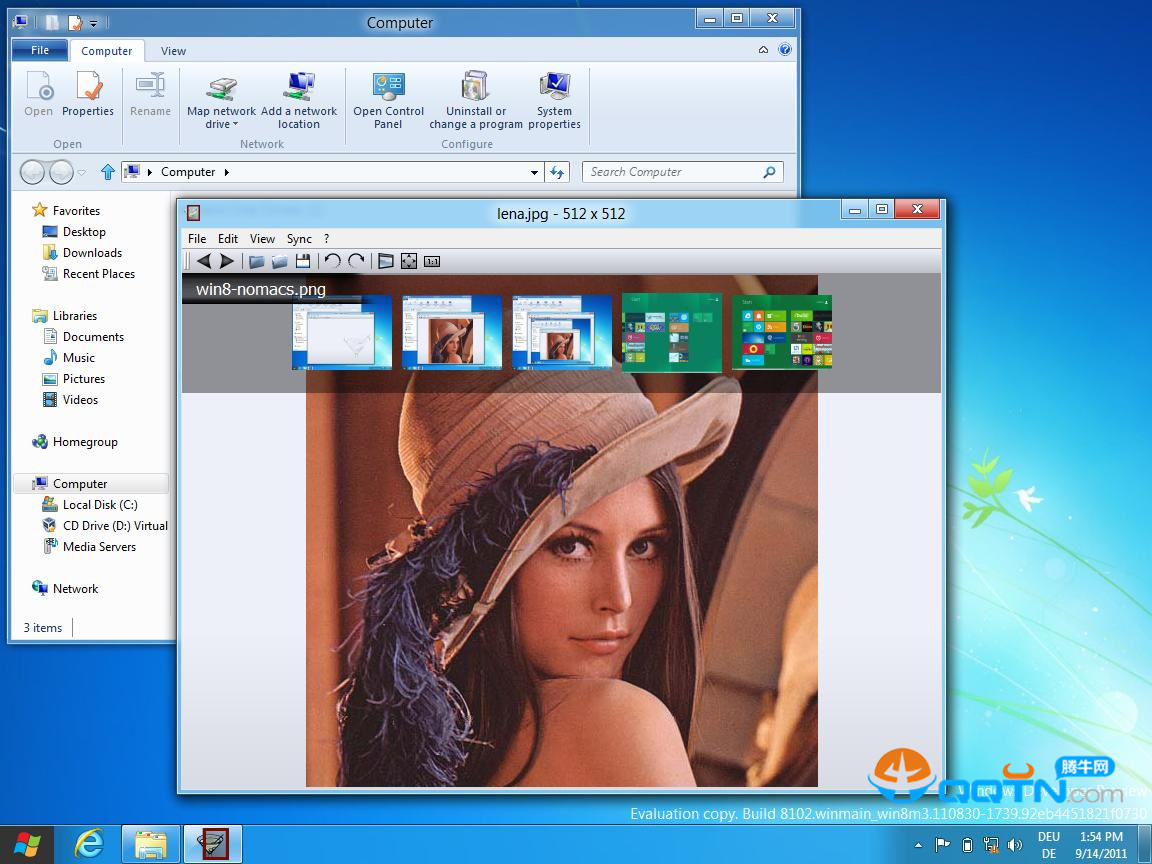The width and height of the screenshot is (1152, 864).
Task: Collapse the Explorer ribbon with the chevron
Action: pos(764,50)
